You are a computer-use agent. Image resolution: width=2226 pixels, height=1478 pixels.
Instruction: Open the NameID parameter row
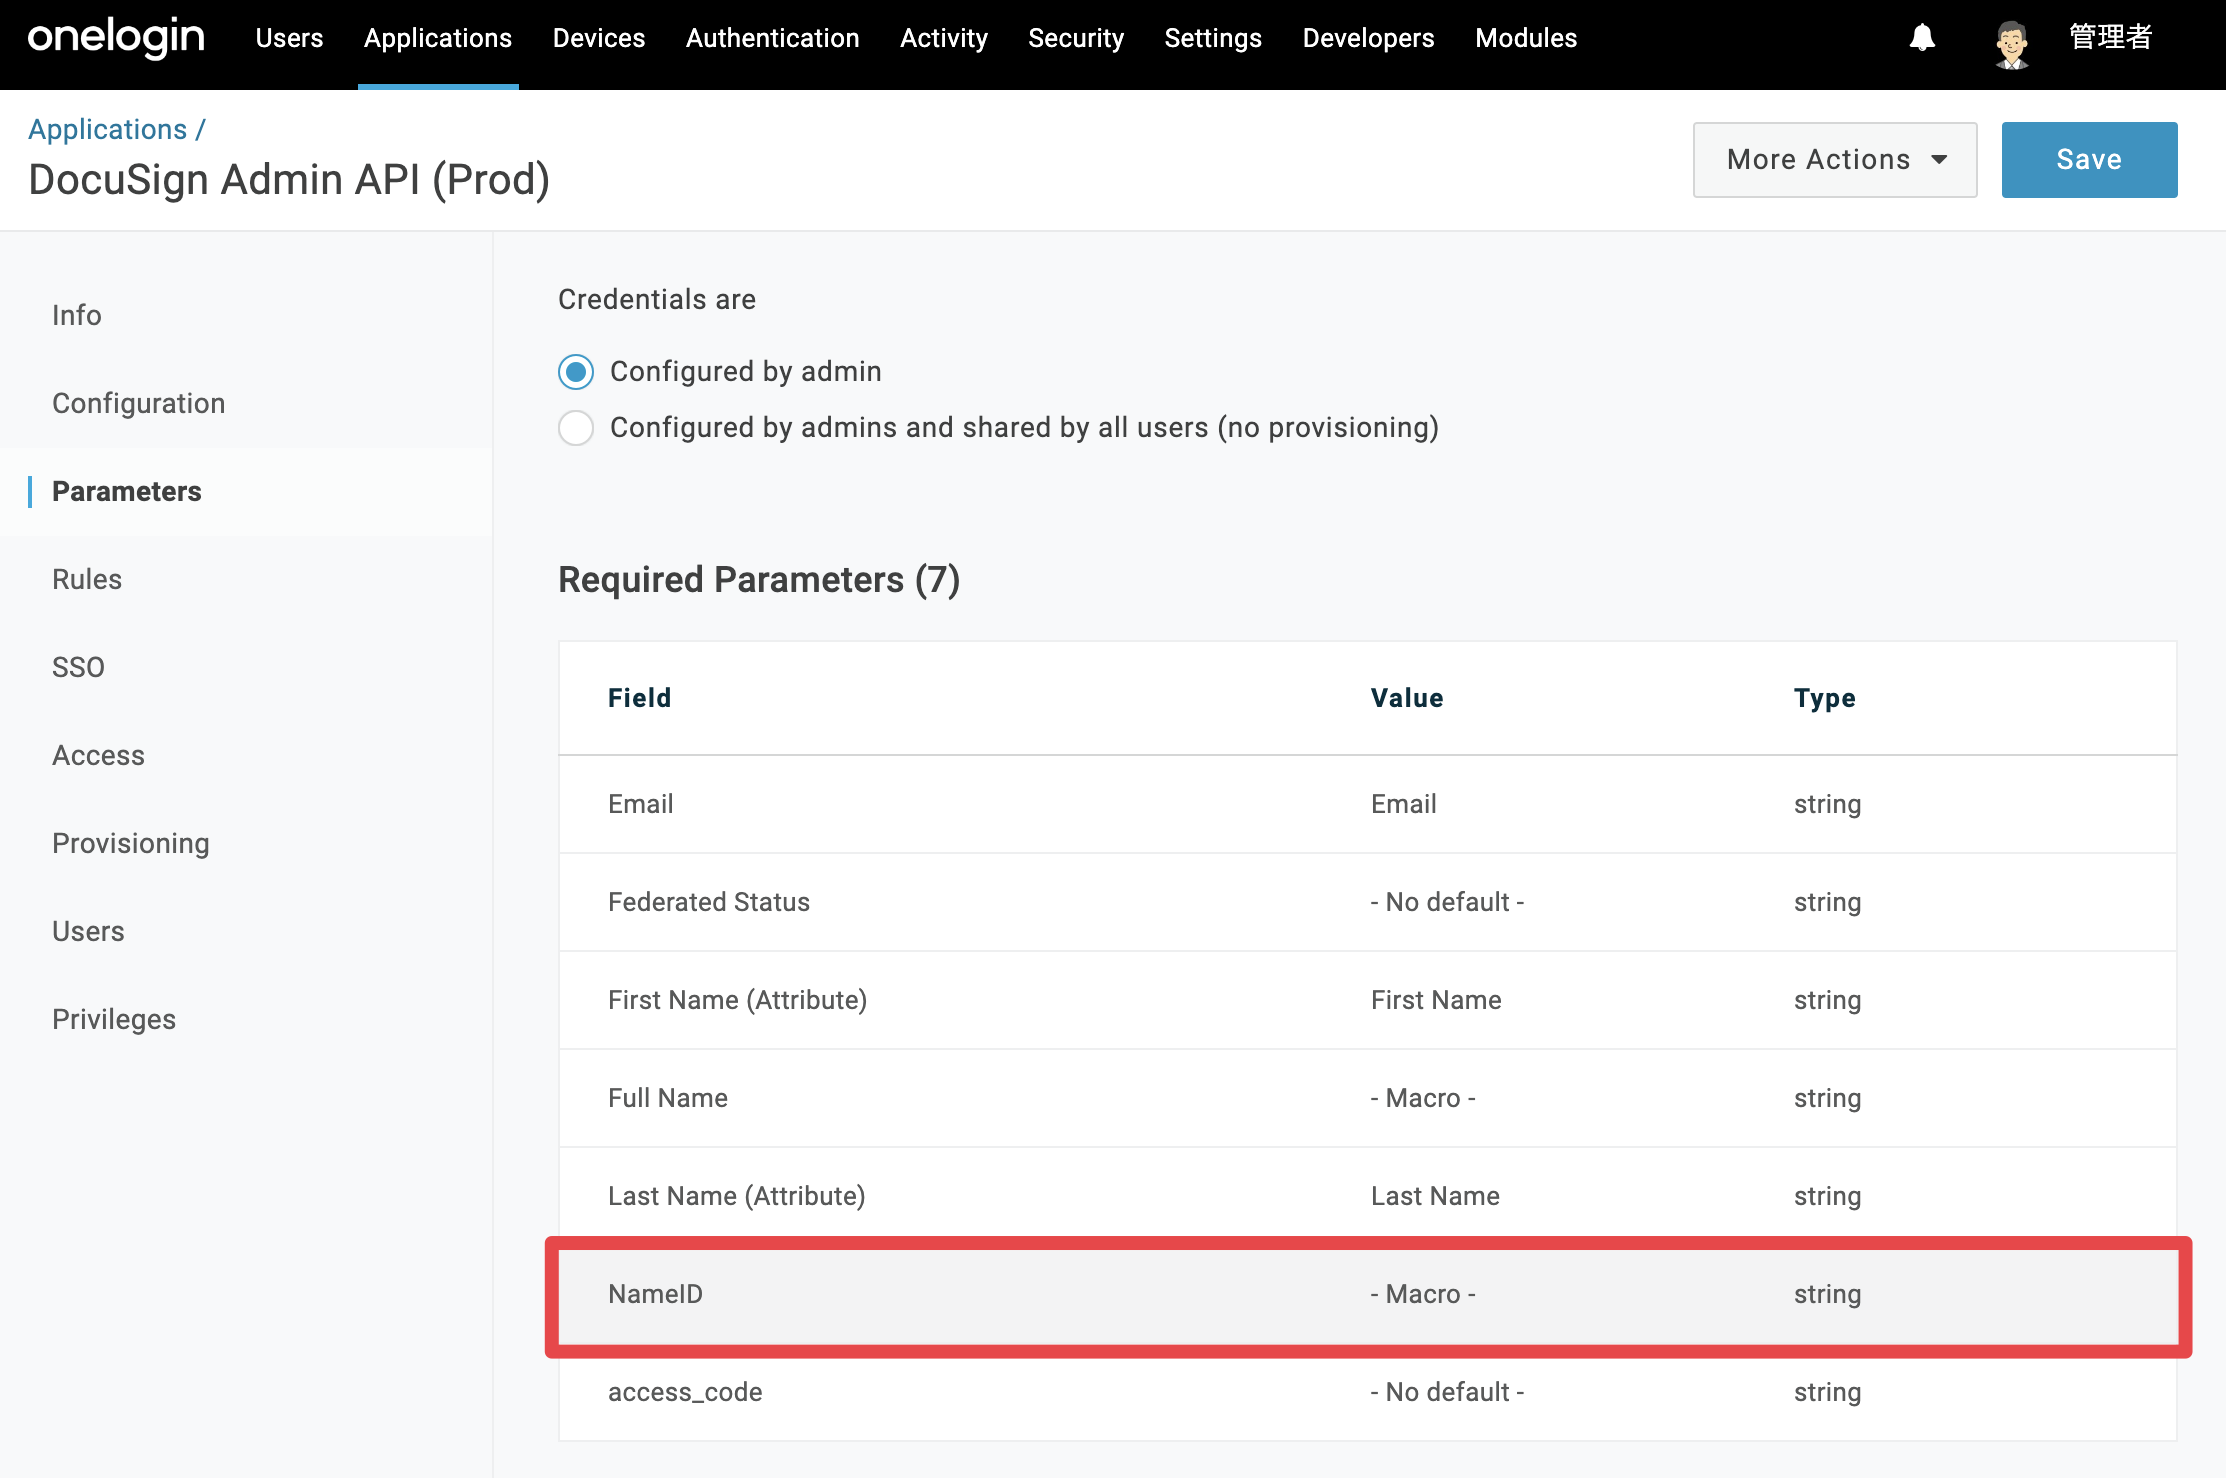pyautogui.click(x=1368, y=1295)
